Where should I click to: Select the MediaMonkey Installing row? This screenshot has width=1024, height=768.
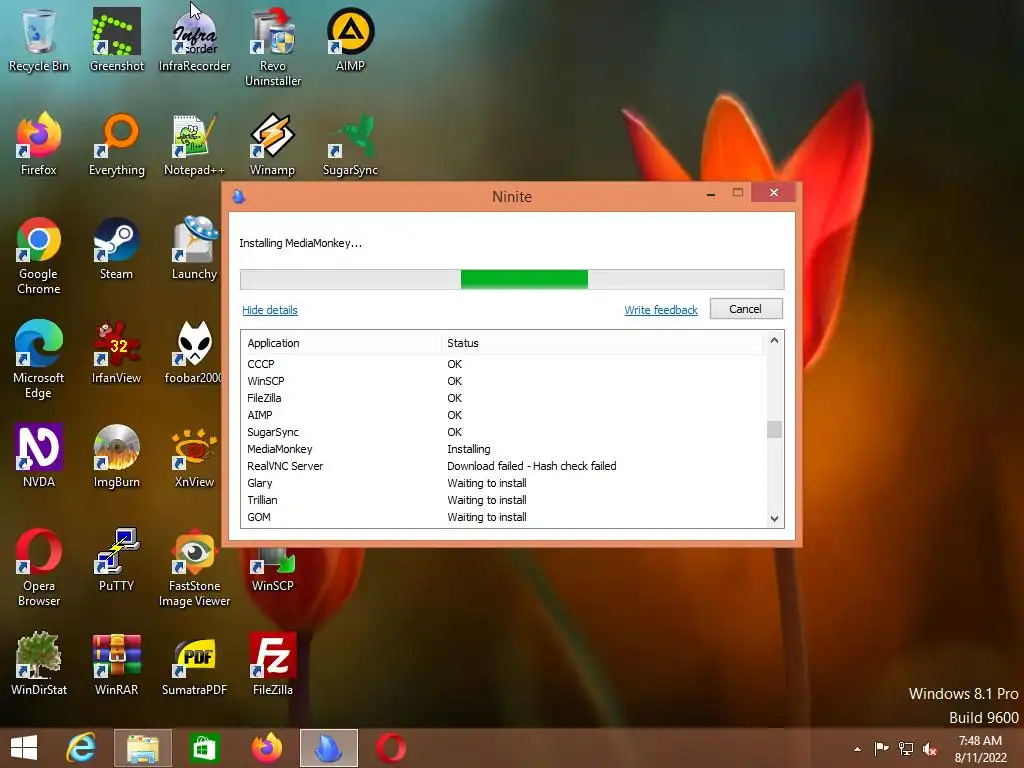tap(503, 449)
